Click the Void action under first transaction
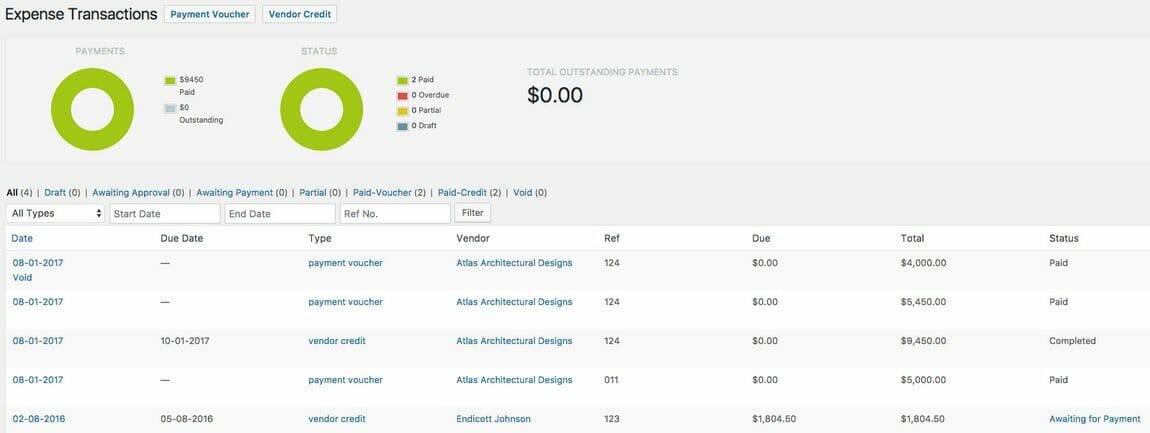The image size is (1150, 433). 22,278
